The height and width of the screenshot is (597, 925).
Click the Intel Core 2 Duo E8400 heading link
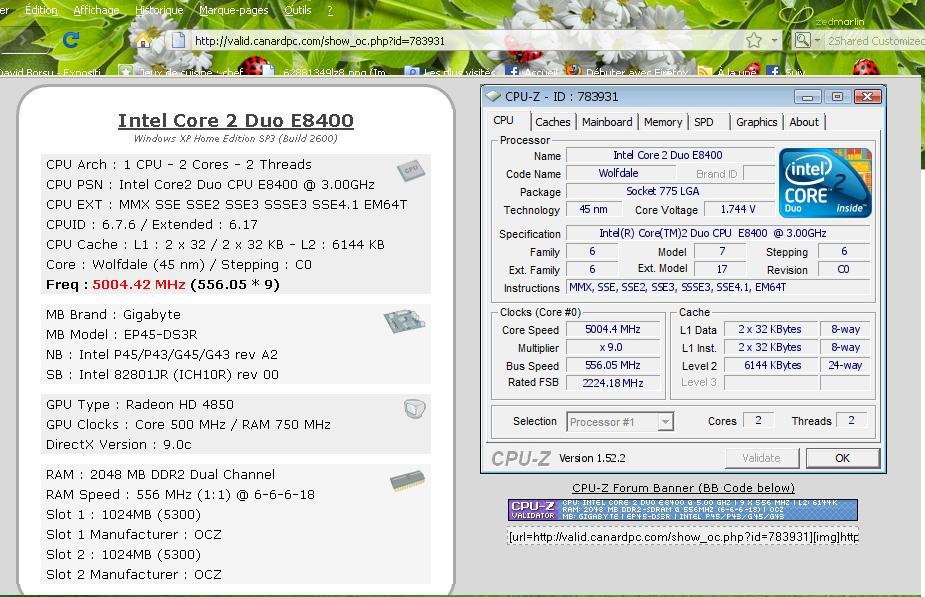tap(235, 120)
